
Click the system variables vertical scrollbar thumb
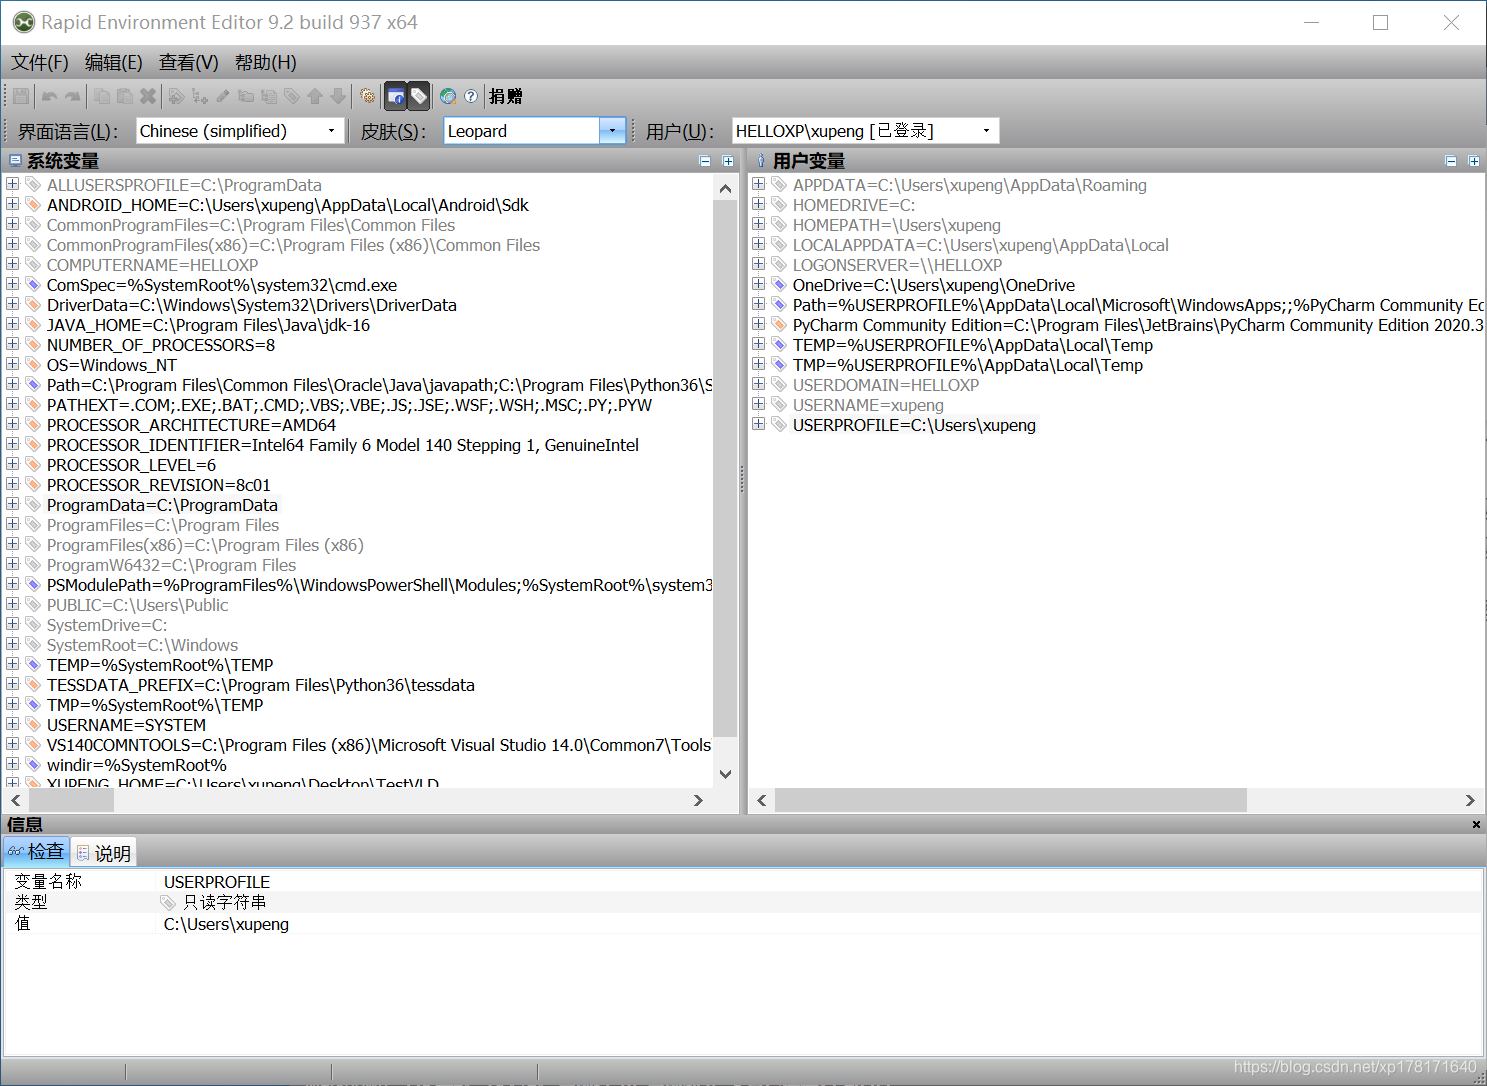pyautogui.click(x=725, y=470)
